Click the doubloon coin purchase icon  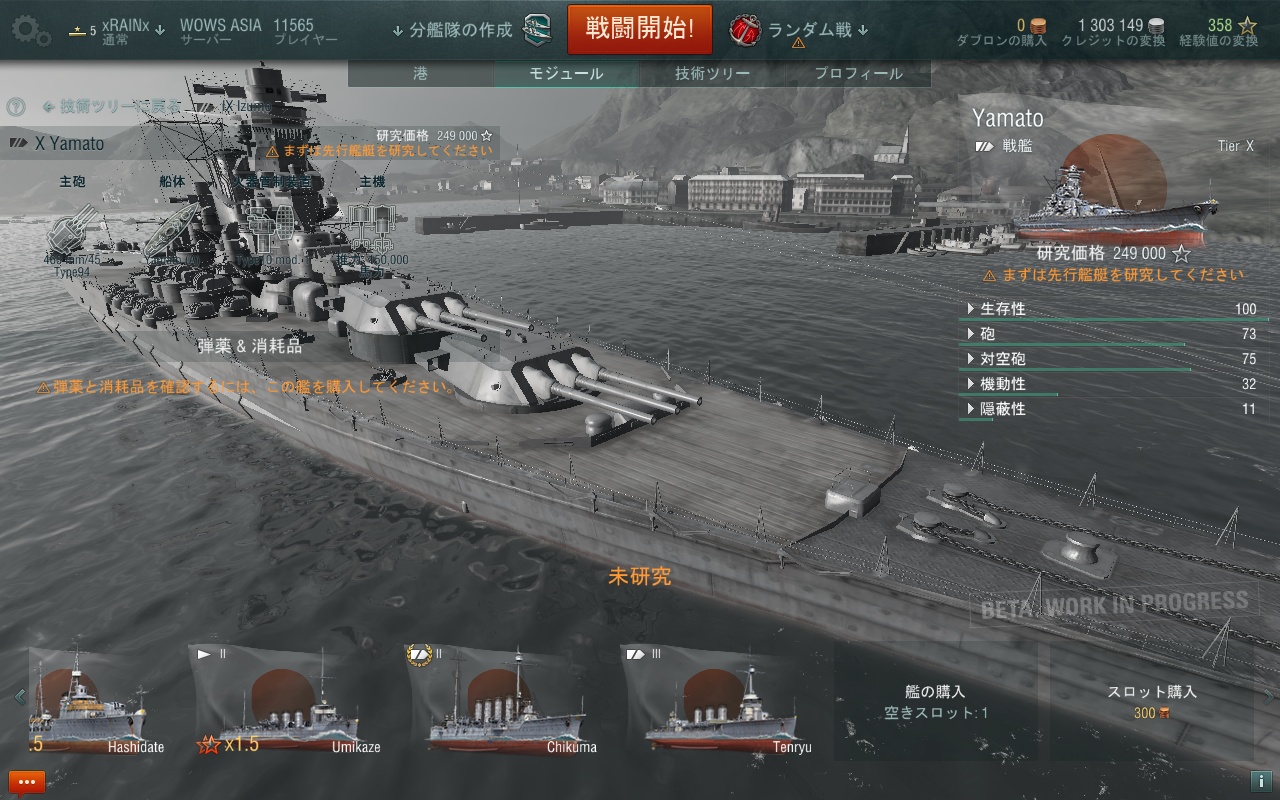[1037, 25]
